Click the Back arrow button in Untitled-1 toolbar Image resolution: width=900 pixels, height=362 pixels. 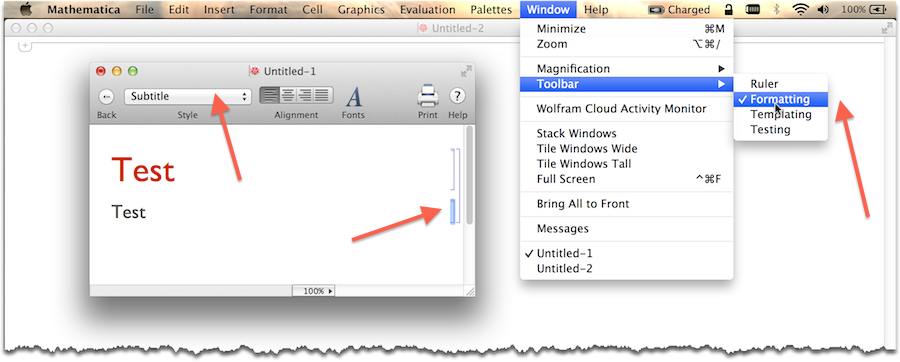pyautogui.click(x=106, y=96)
